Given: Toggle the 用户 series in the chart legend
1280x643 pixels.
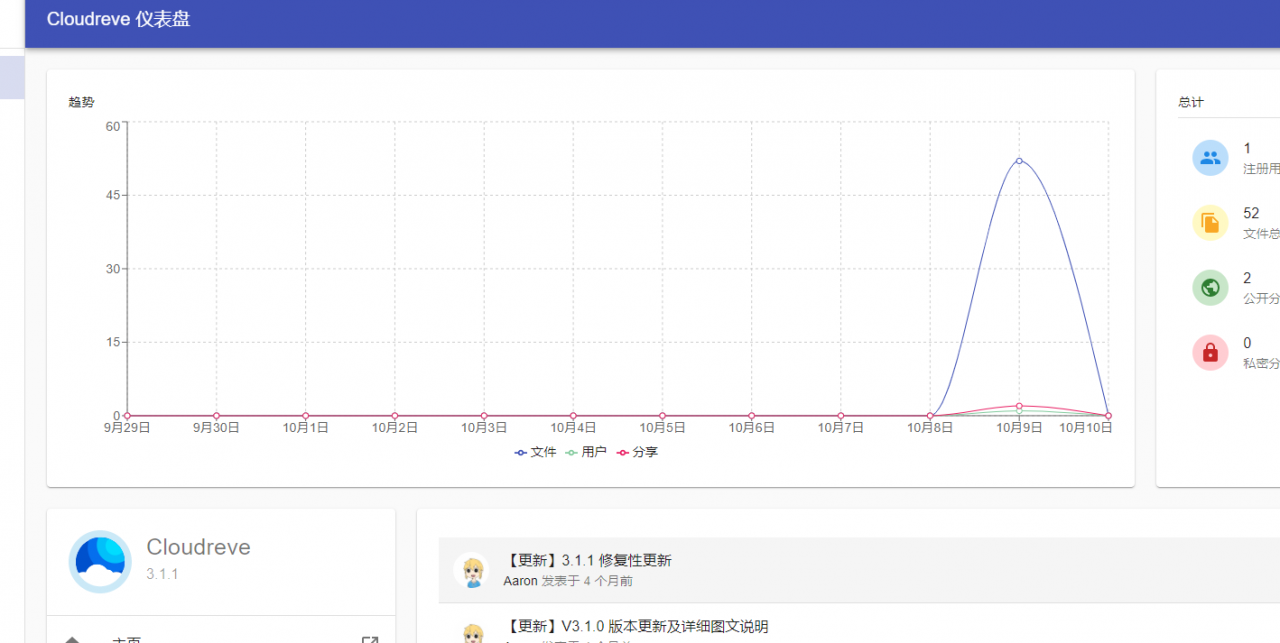Looking at the screenshot, I should (x=586, y=452).
